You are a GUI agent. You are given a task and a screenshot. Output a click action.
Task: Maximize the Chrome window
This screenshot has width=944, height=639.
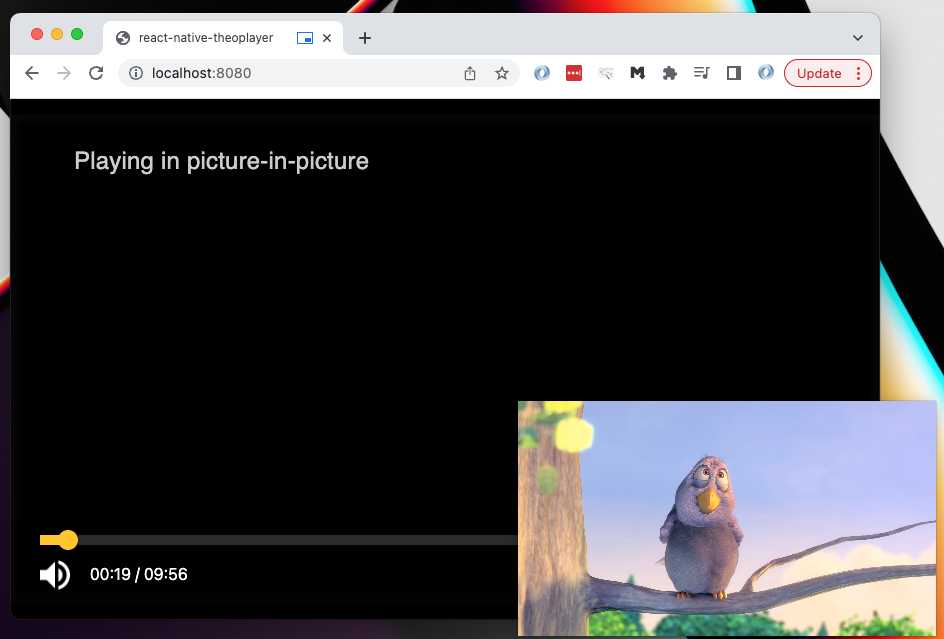[77, 34]
